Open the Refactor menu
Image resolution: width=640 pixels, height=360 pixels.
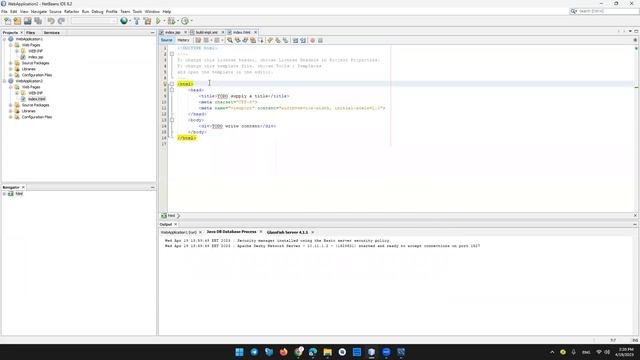point(71,11)
